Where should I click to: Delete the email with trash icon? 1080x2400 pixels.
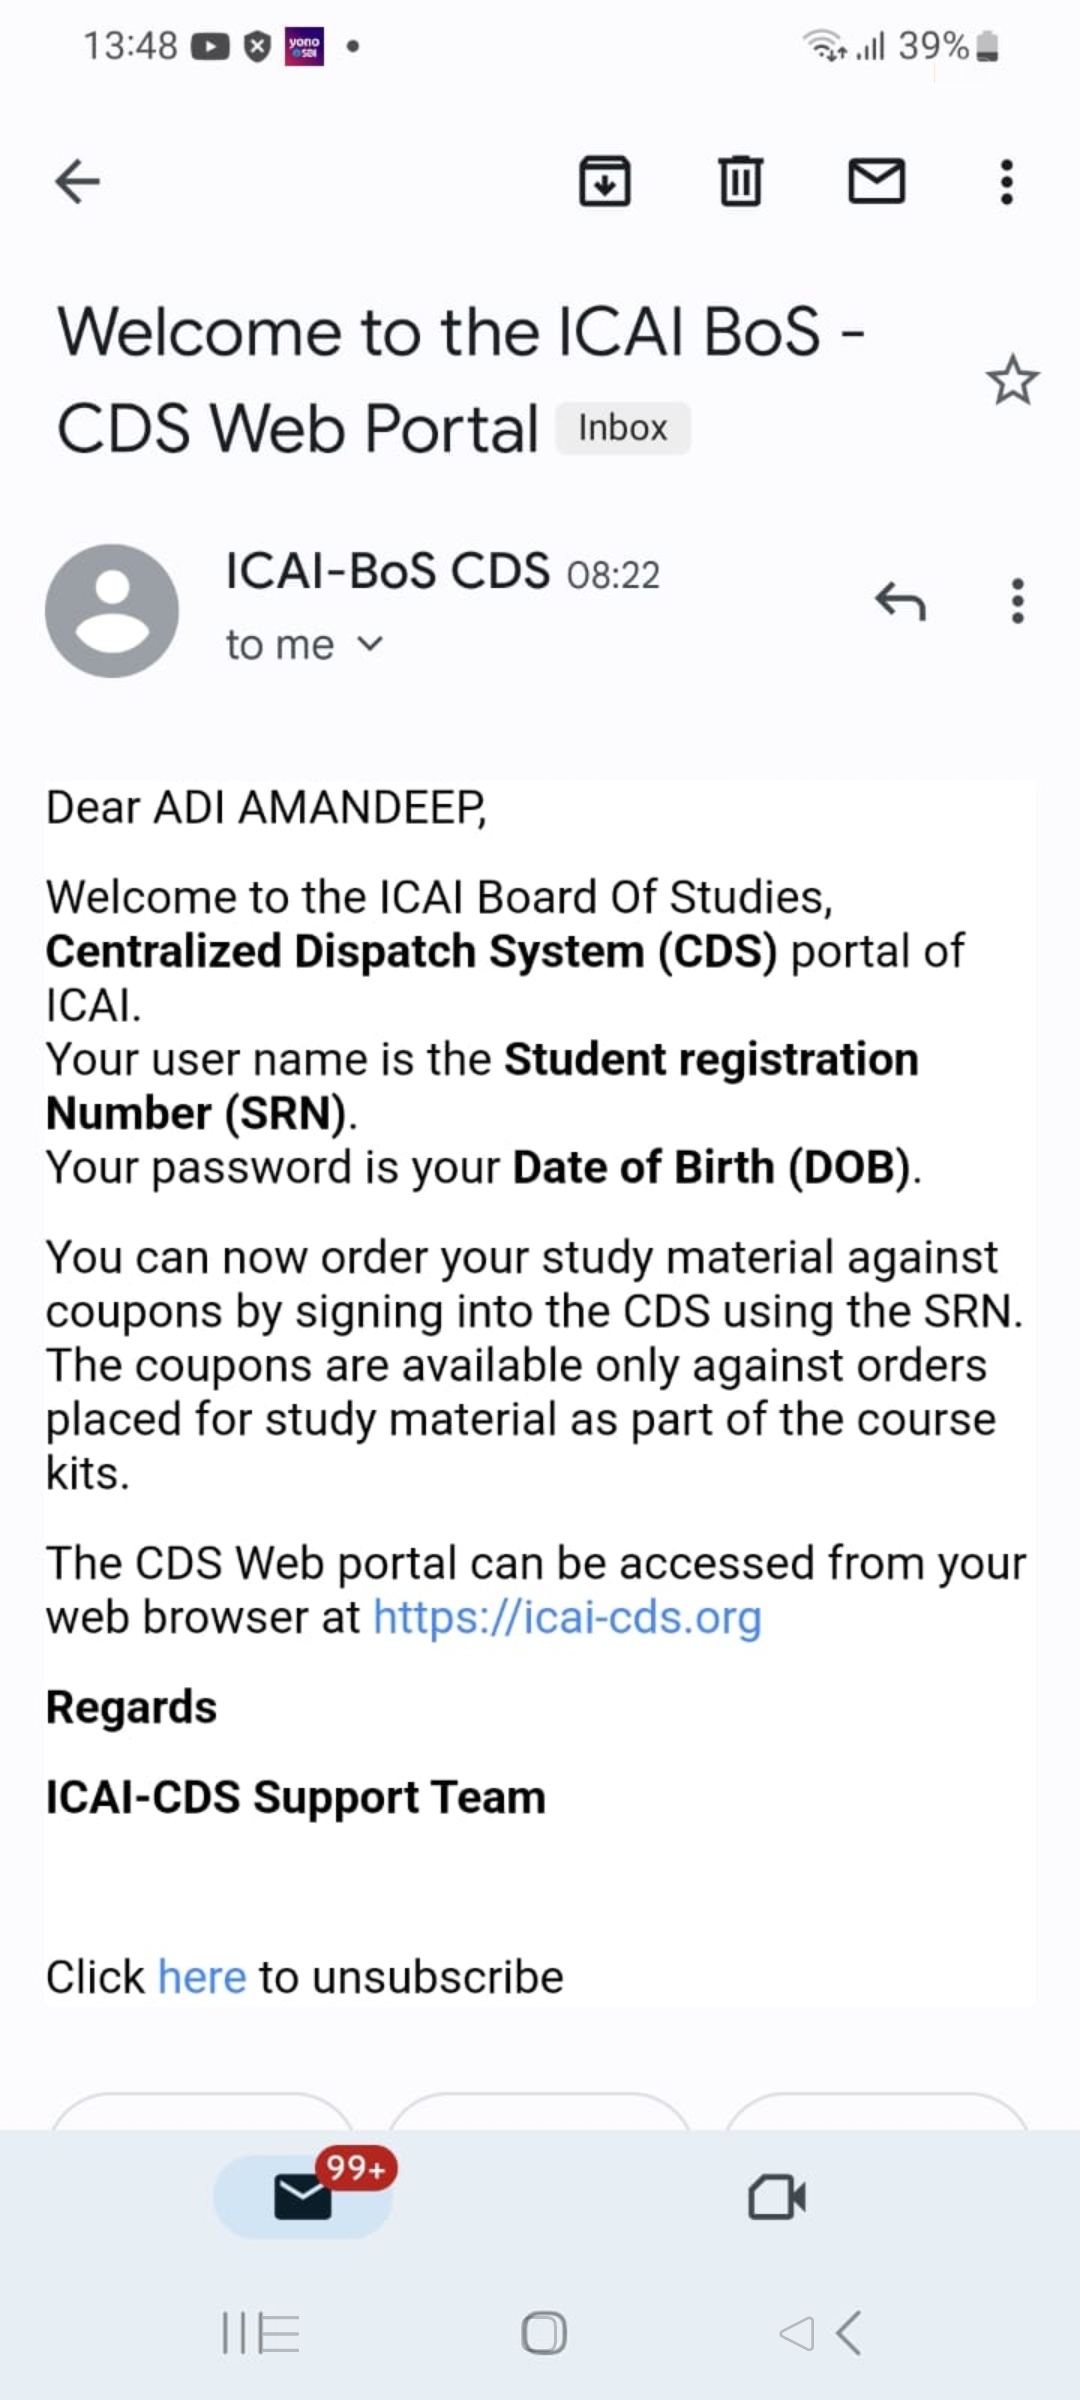pos(740,182)
